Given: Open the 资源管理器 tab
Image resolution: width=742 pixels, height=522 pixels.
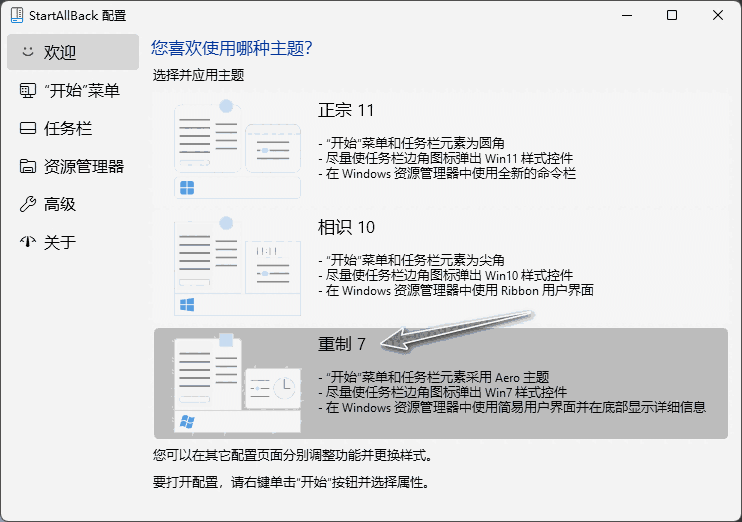Looking at the screenshot, I should tap(73, 166).
